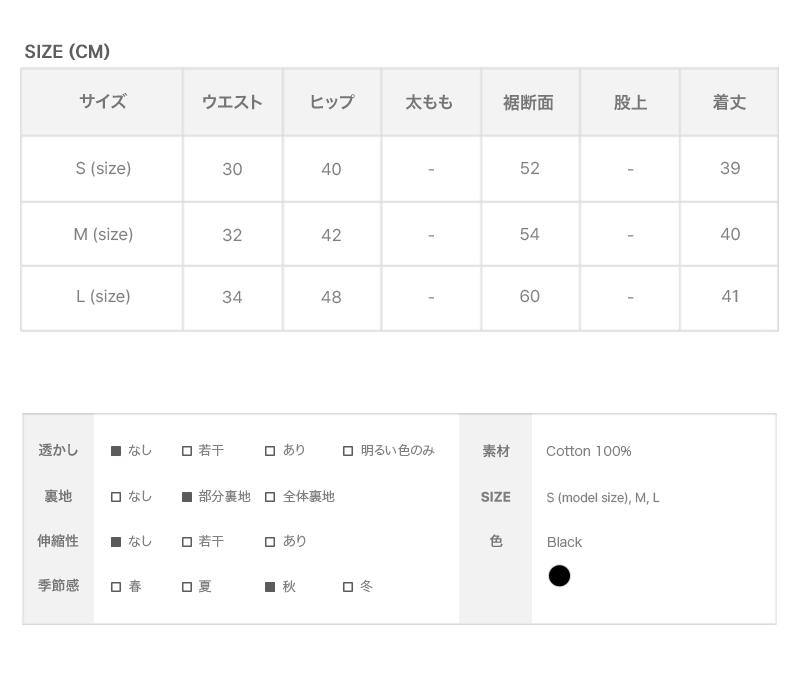Toggle the 秋 season checkbox

[x=270, y=587]
